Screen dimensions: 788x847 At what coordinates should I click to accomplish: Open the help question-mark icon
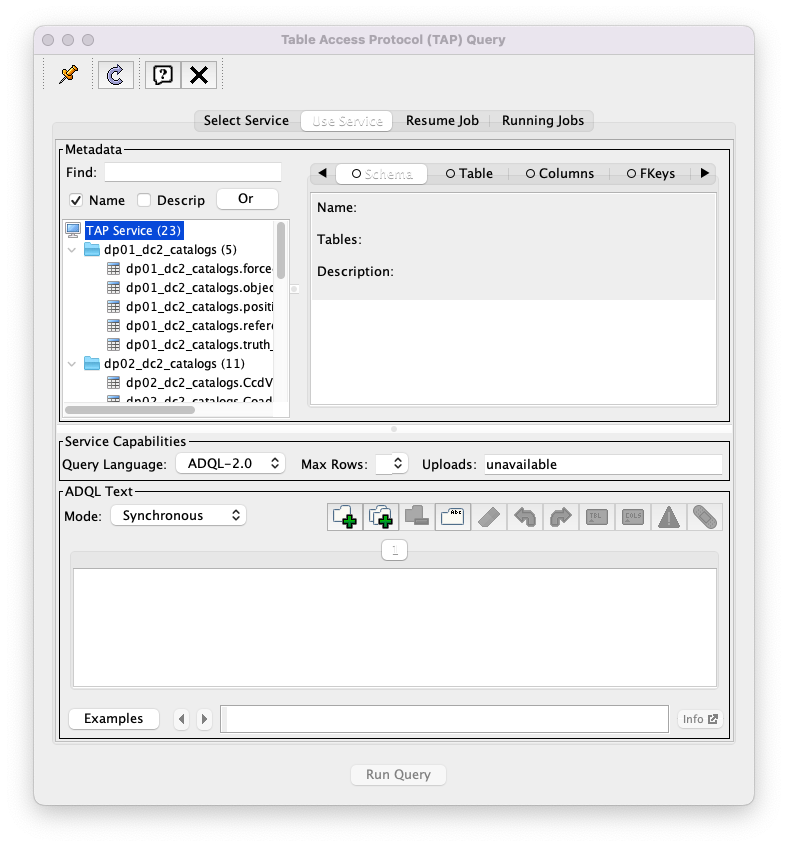click(163, 75)
